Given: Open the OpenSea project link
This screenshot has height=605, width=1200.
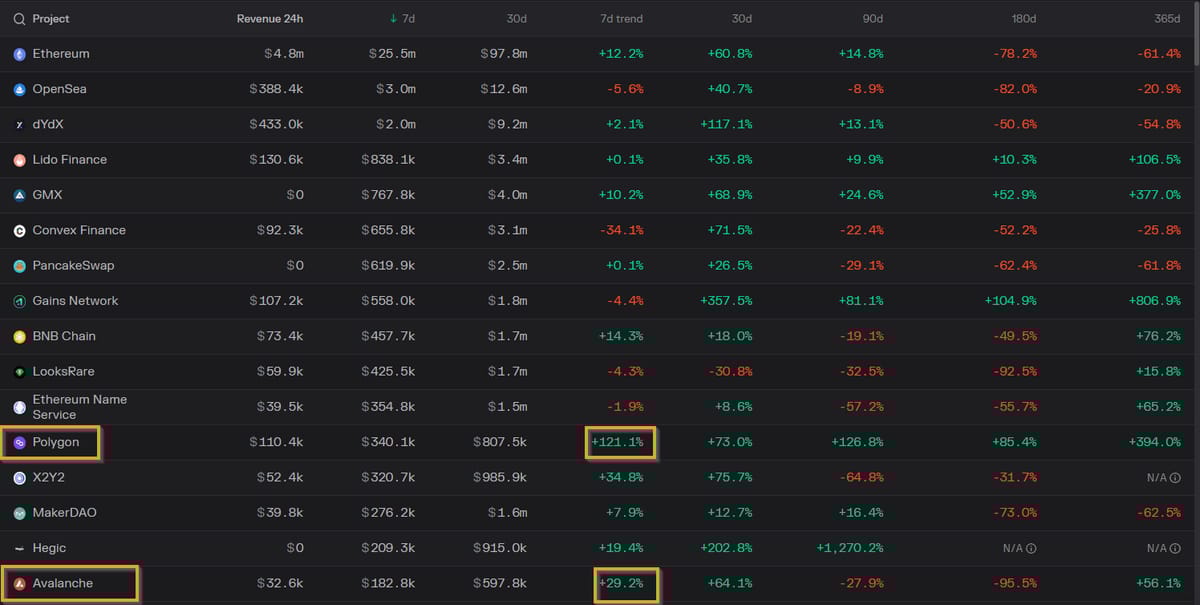Looking at the screenshot, I should [60, 89].
